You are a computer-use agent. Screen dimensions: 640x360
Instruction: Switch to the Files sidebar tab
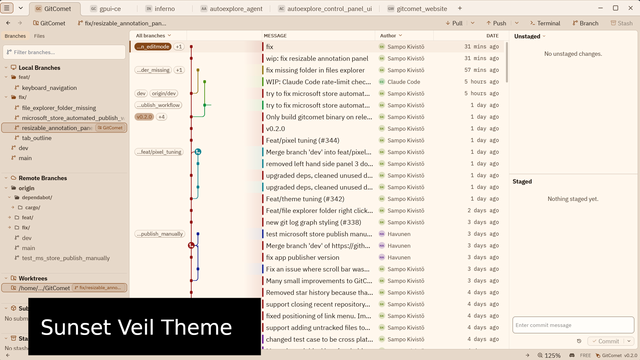(x=39, y=36)
